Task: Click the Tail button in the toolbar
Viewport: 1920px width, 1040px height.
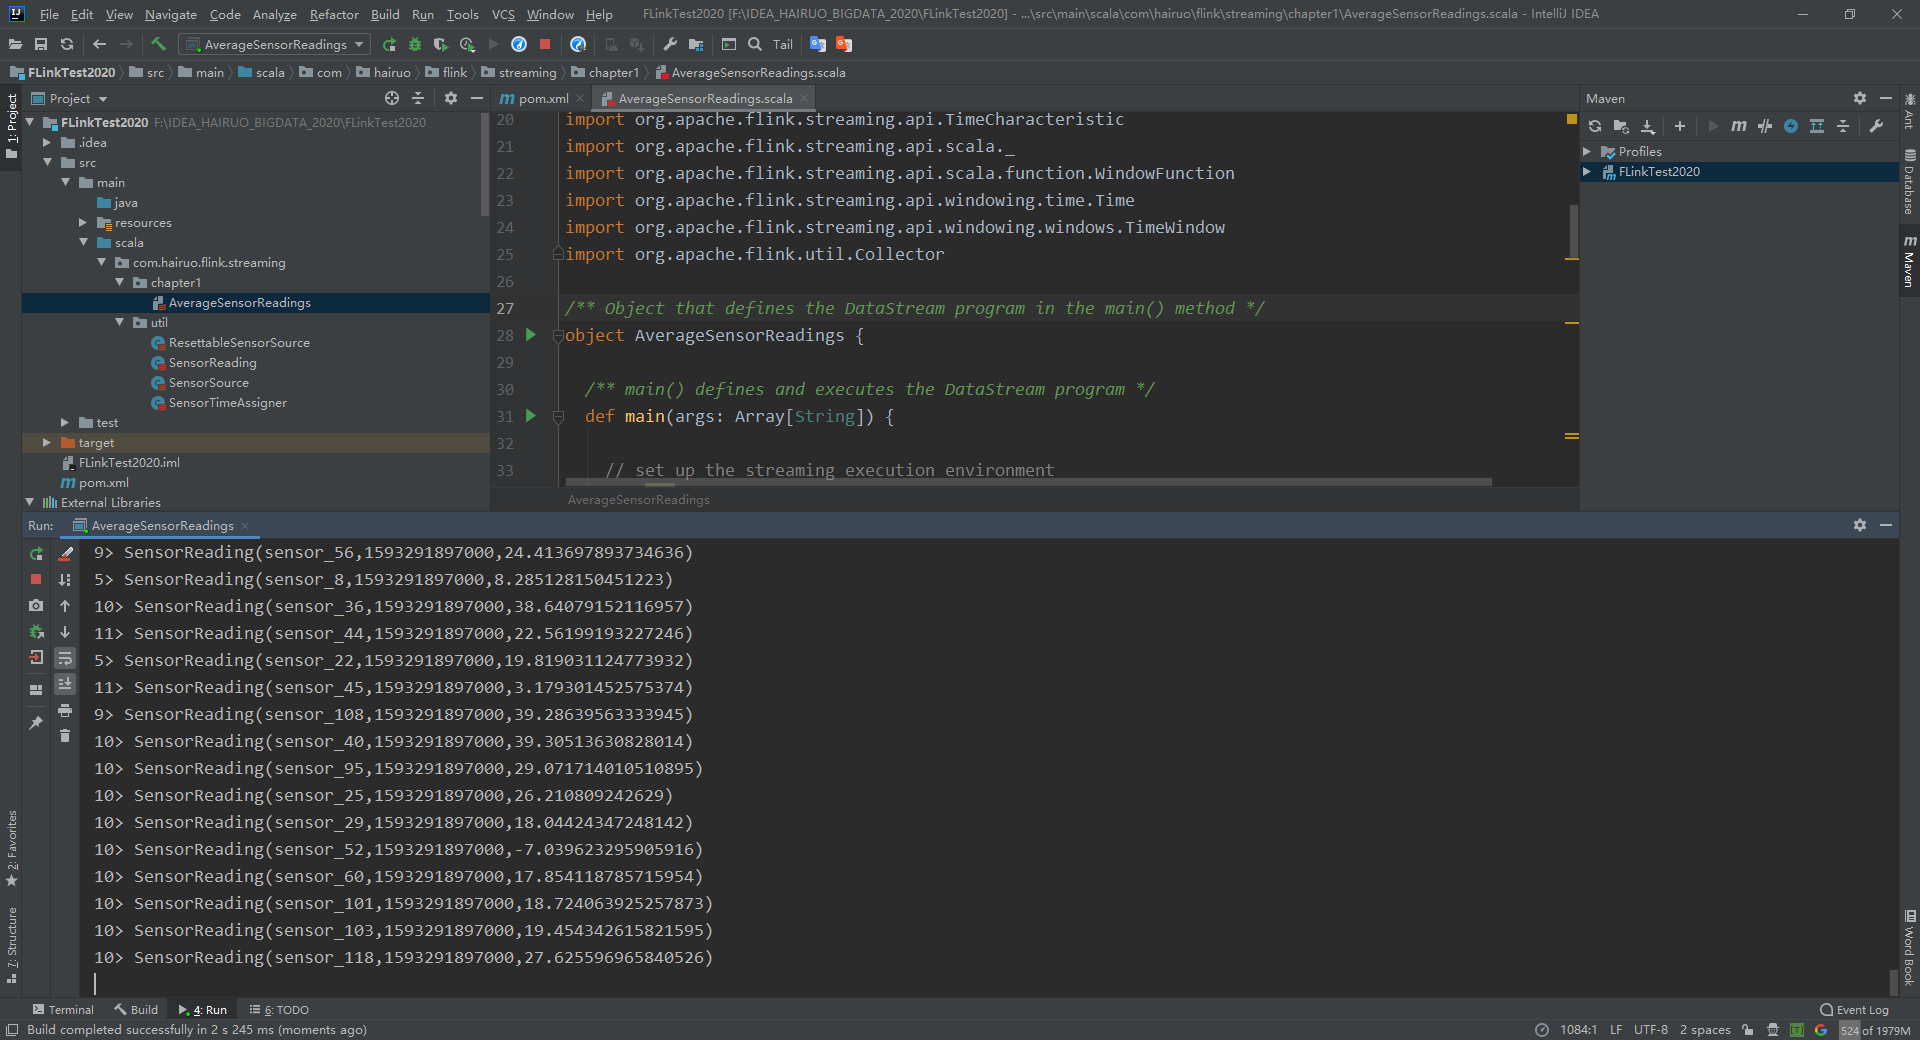Action: pos(783,44)
